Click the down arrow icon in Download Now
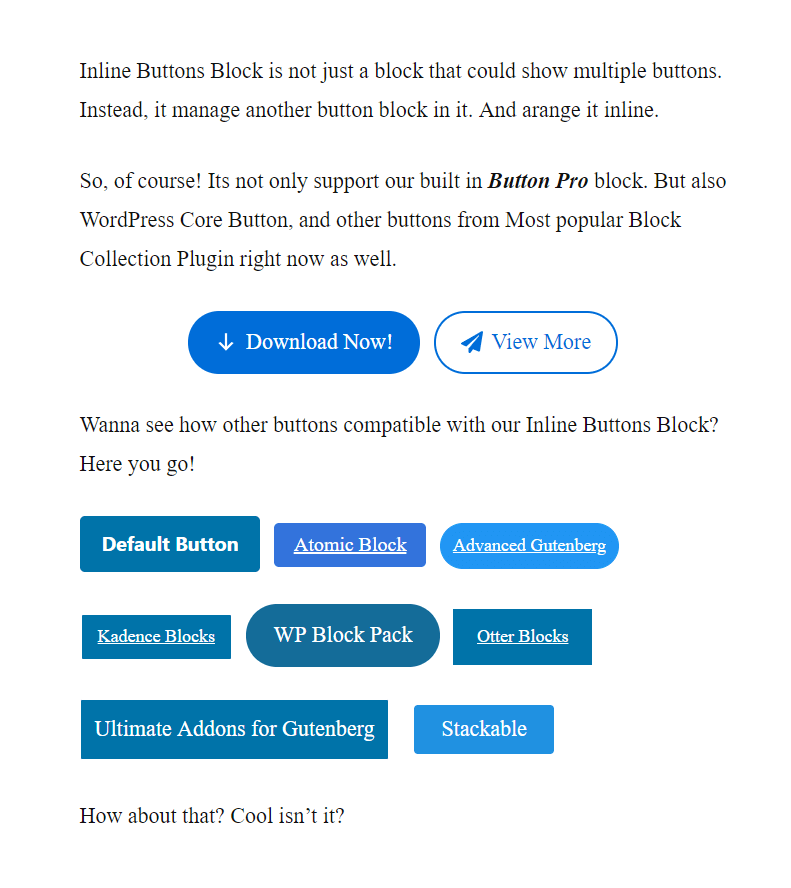791x888 pixels. (x=226, y=343)
